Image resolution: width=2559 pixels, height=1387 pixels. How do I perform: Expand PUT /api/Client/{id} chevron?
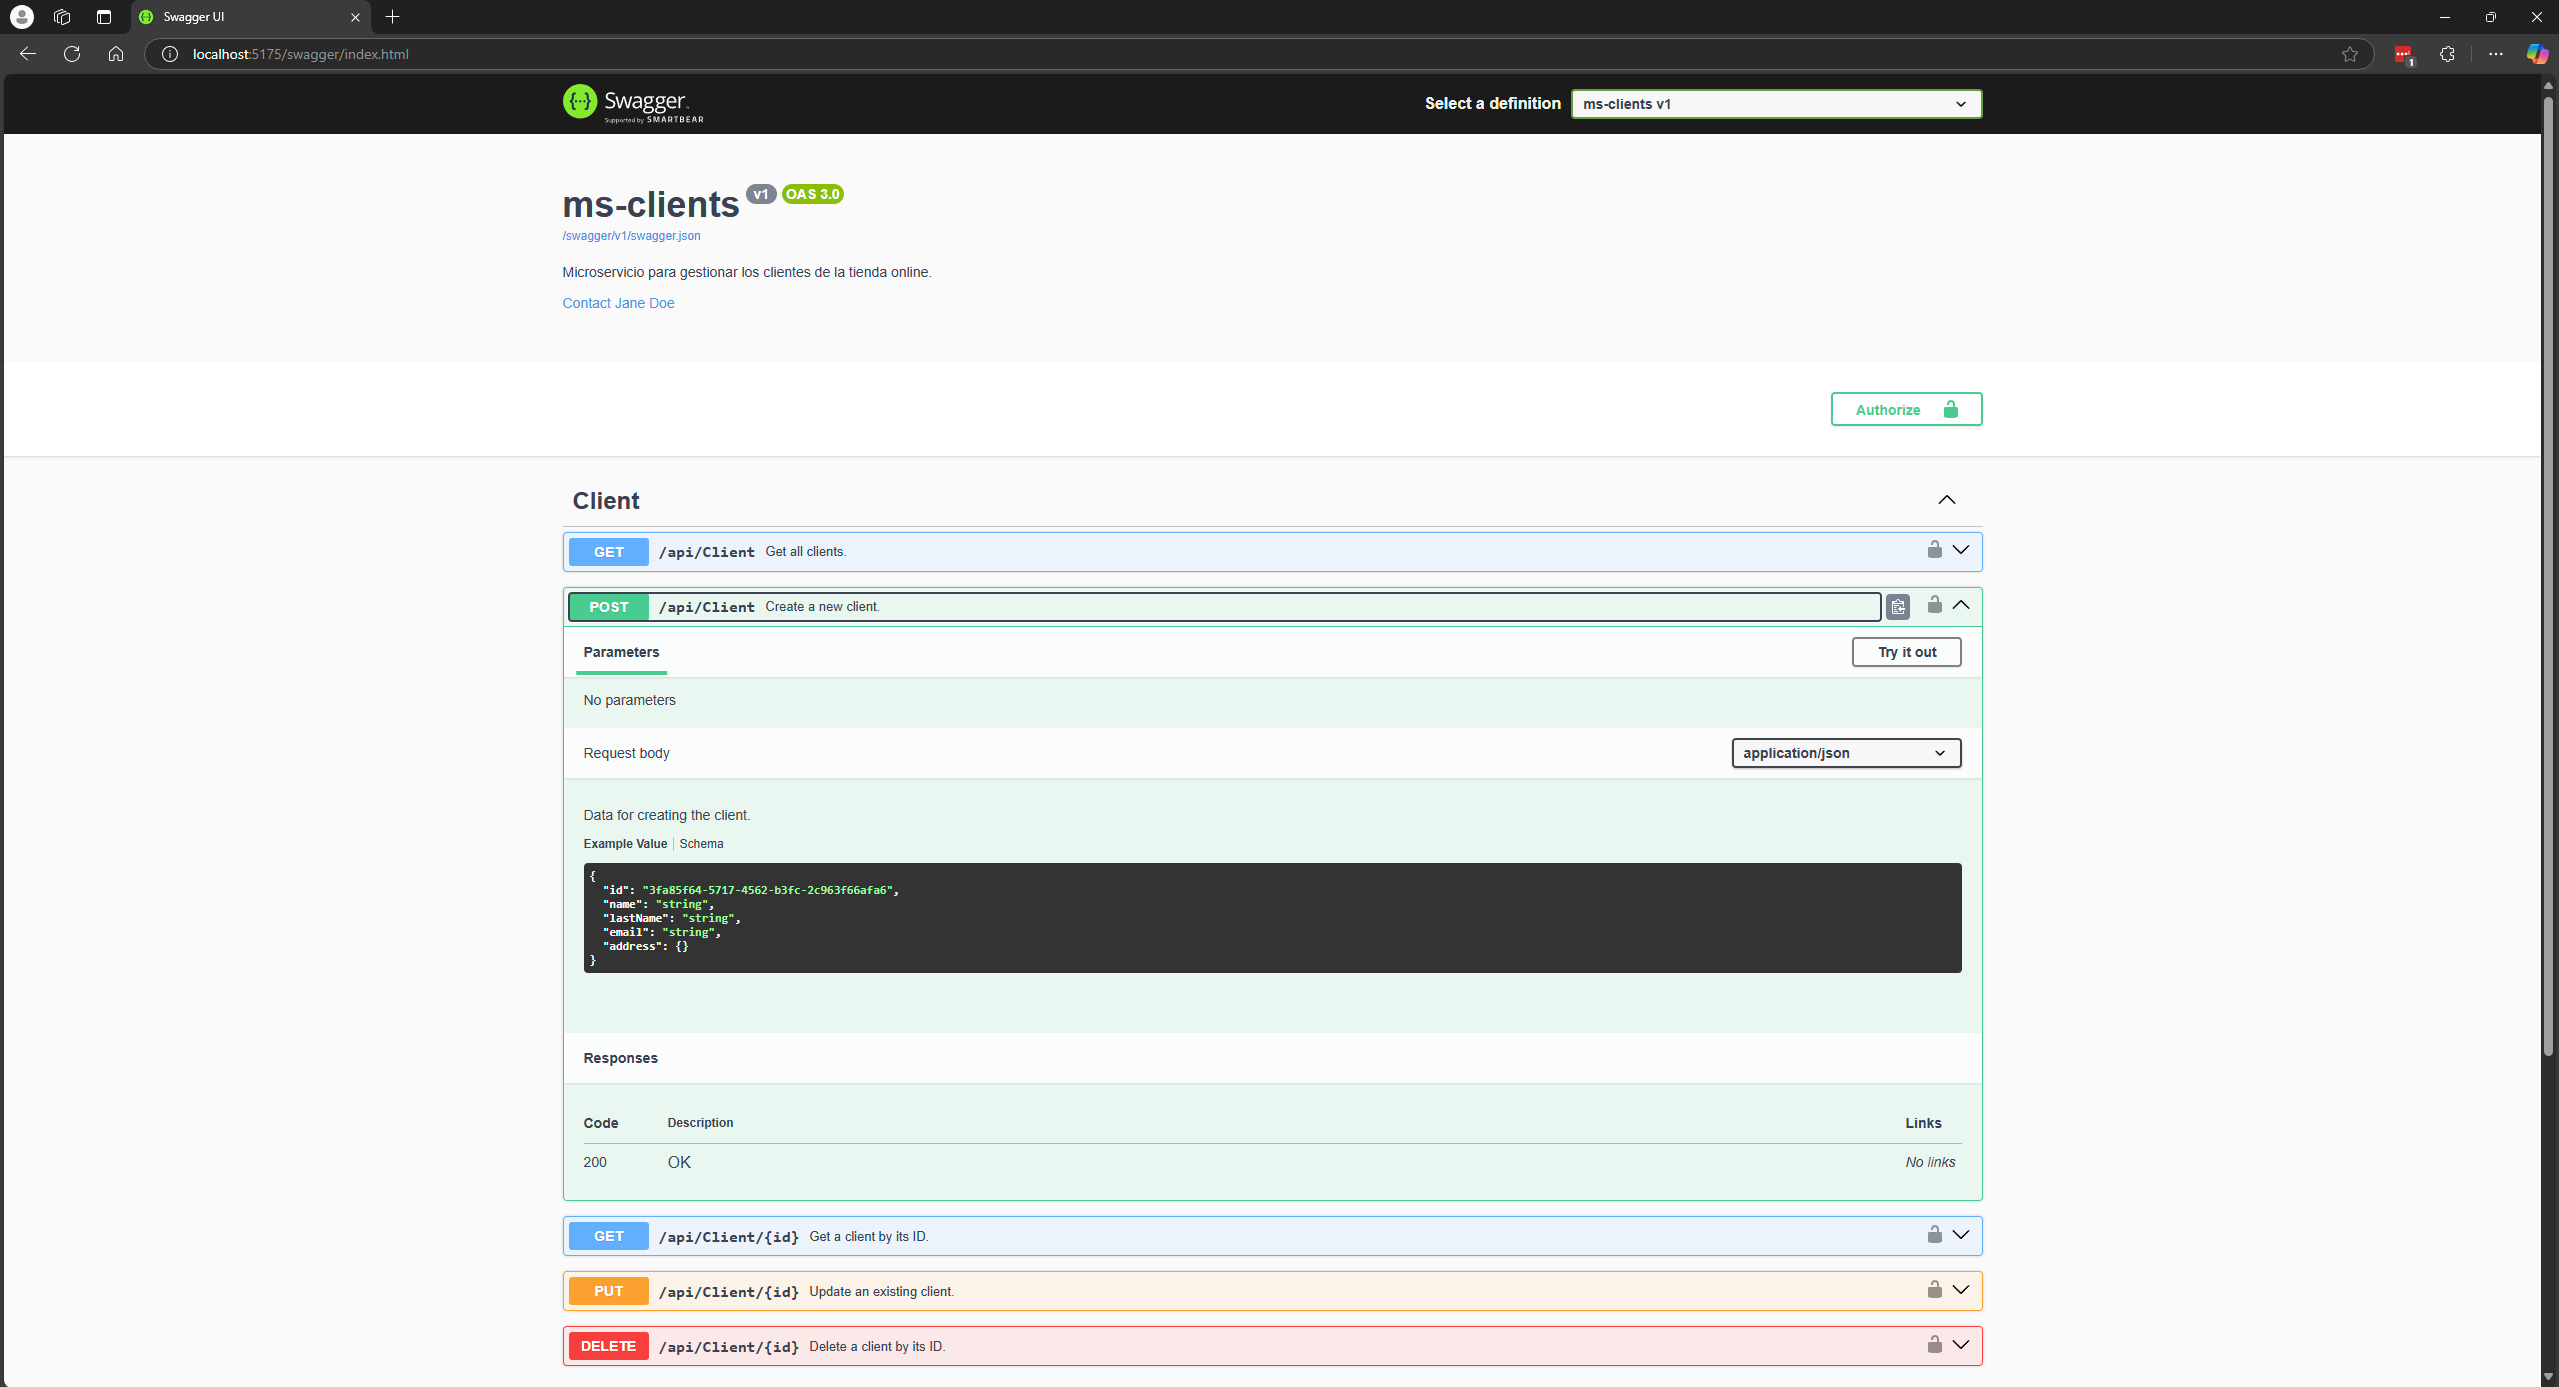1961,1290
